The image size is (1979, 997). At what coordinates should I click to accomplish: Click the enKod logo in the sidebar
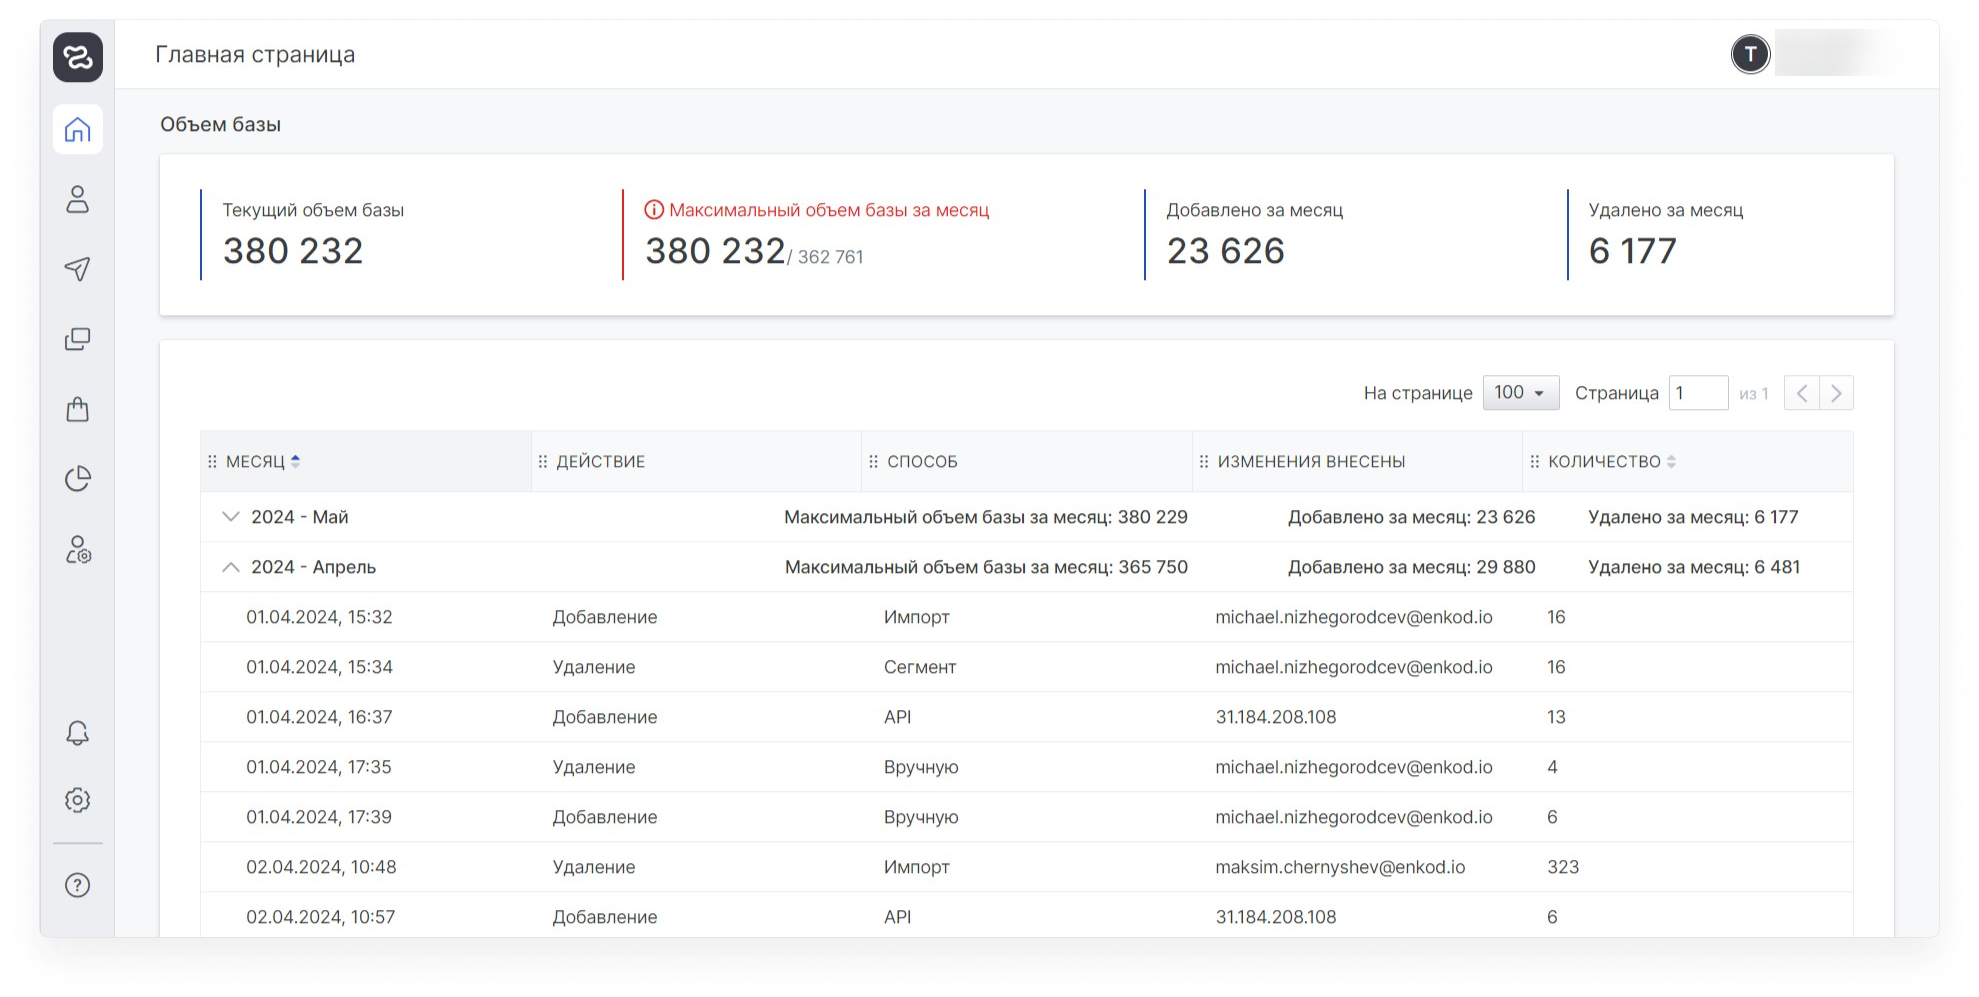(x=78, y=57)
